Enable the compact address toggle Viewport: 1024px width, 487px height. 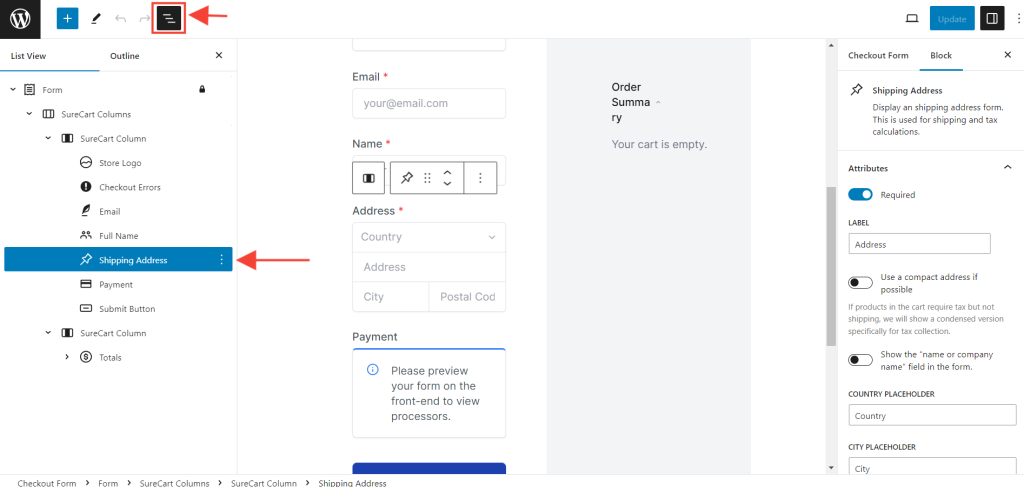click(860, 283)
